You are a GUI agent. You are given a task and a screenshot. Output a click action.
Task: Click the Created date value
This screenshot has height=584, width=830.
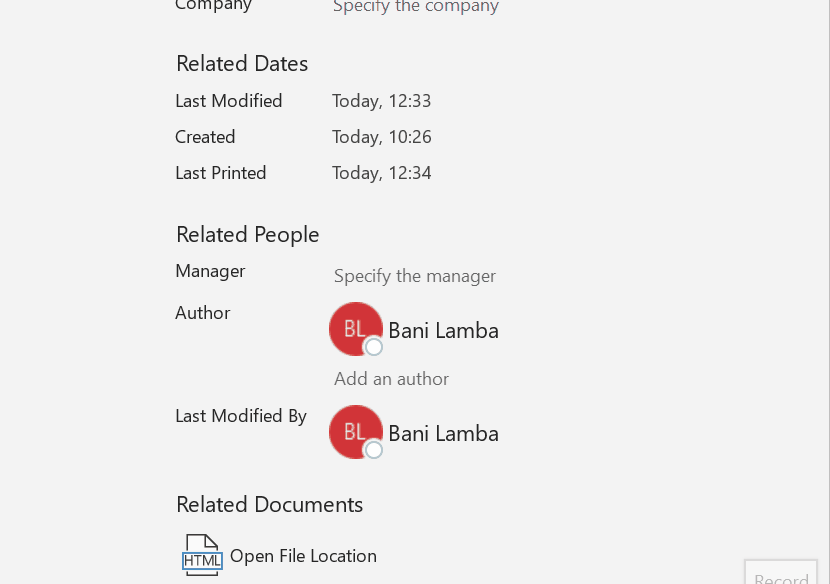[381, 137]
